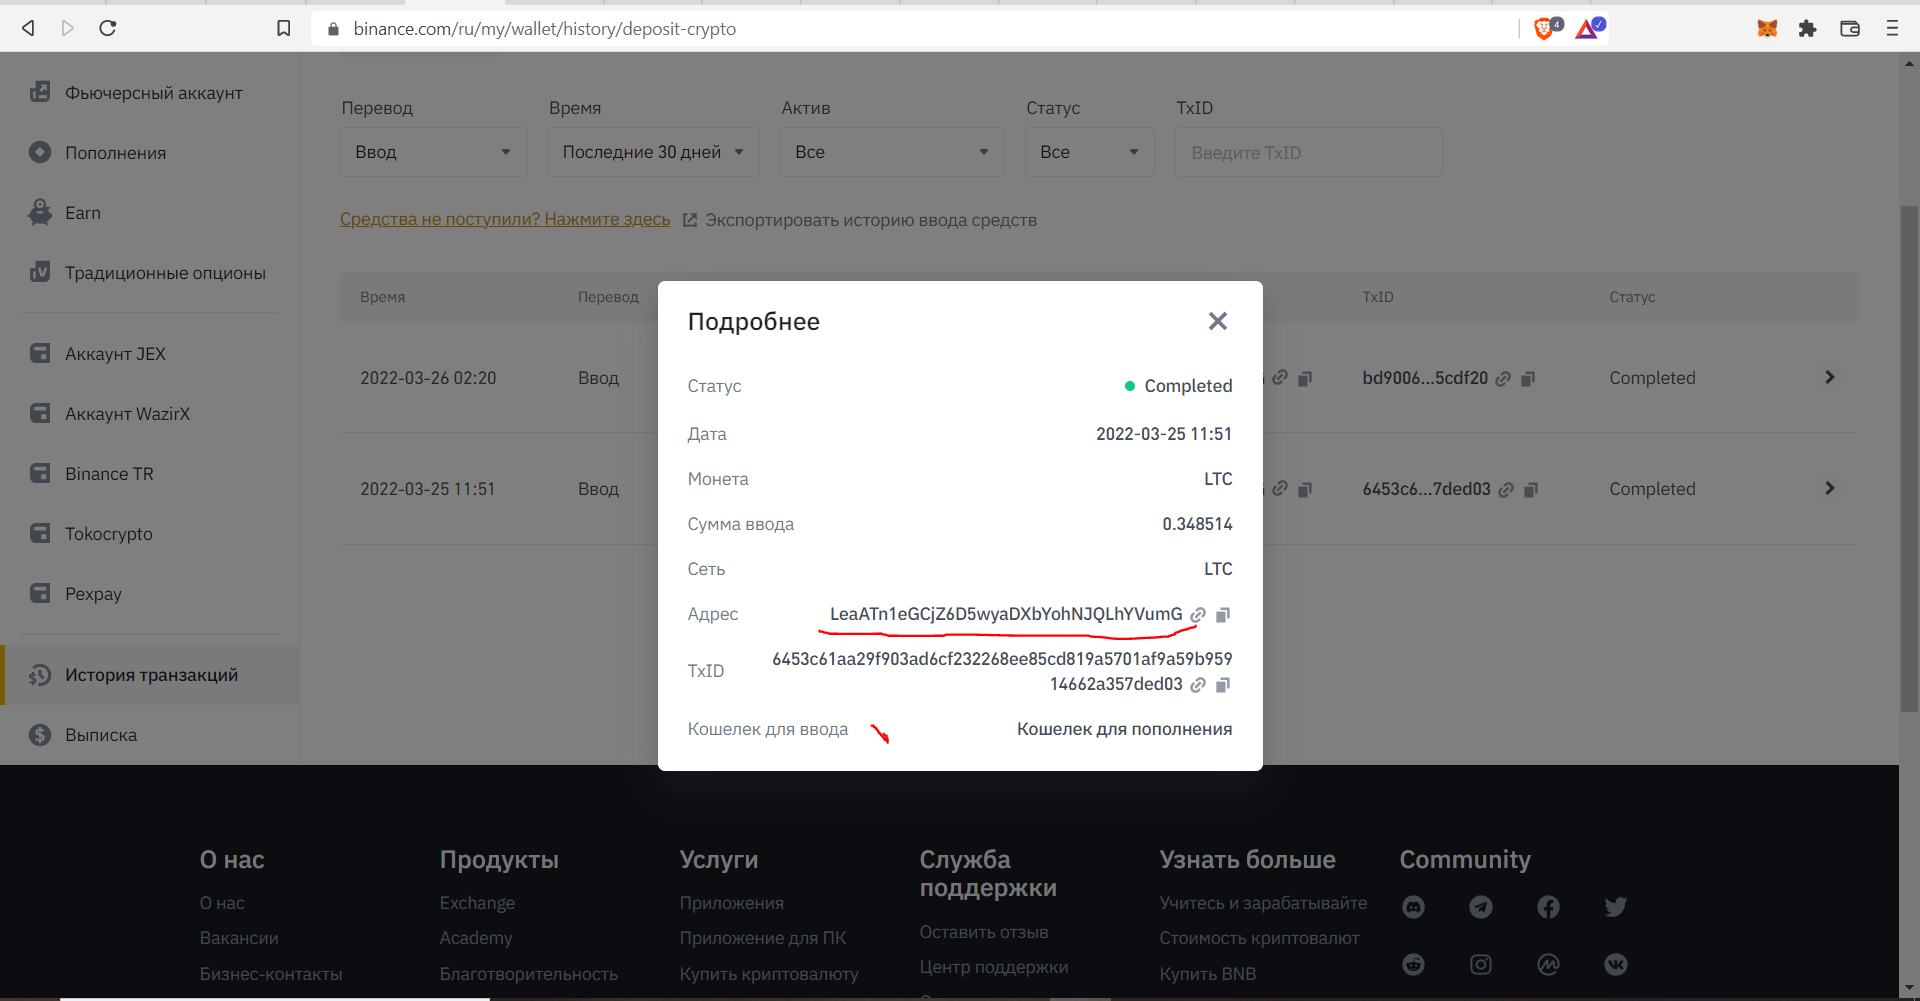Image resolution: width=1920 pixels, height=1001 pixels.
Task: Open link for TxID 6453c6...7ded03
Action: tap(1506, 490)
